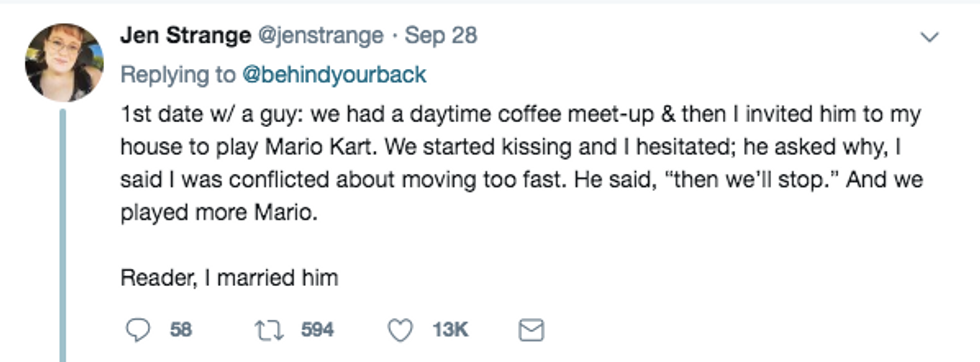980x362 pixels.
Task: Open the tweet options chevron menu
Action: click(x=930, y=38)
